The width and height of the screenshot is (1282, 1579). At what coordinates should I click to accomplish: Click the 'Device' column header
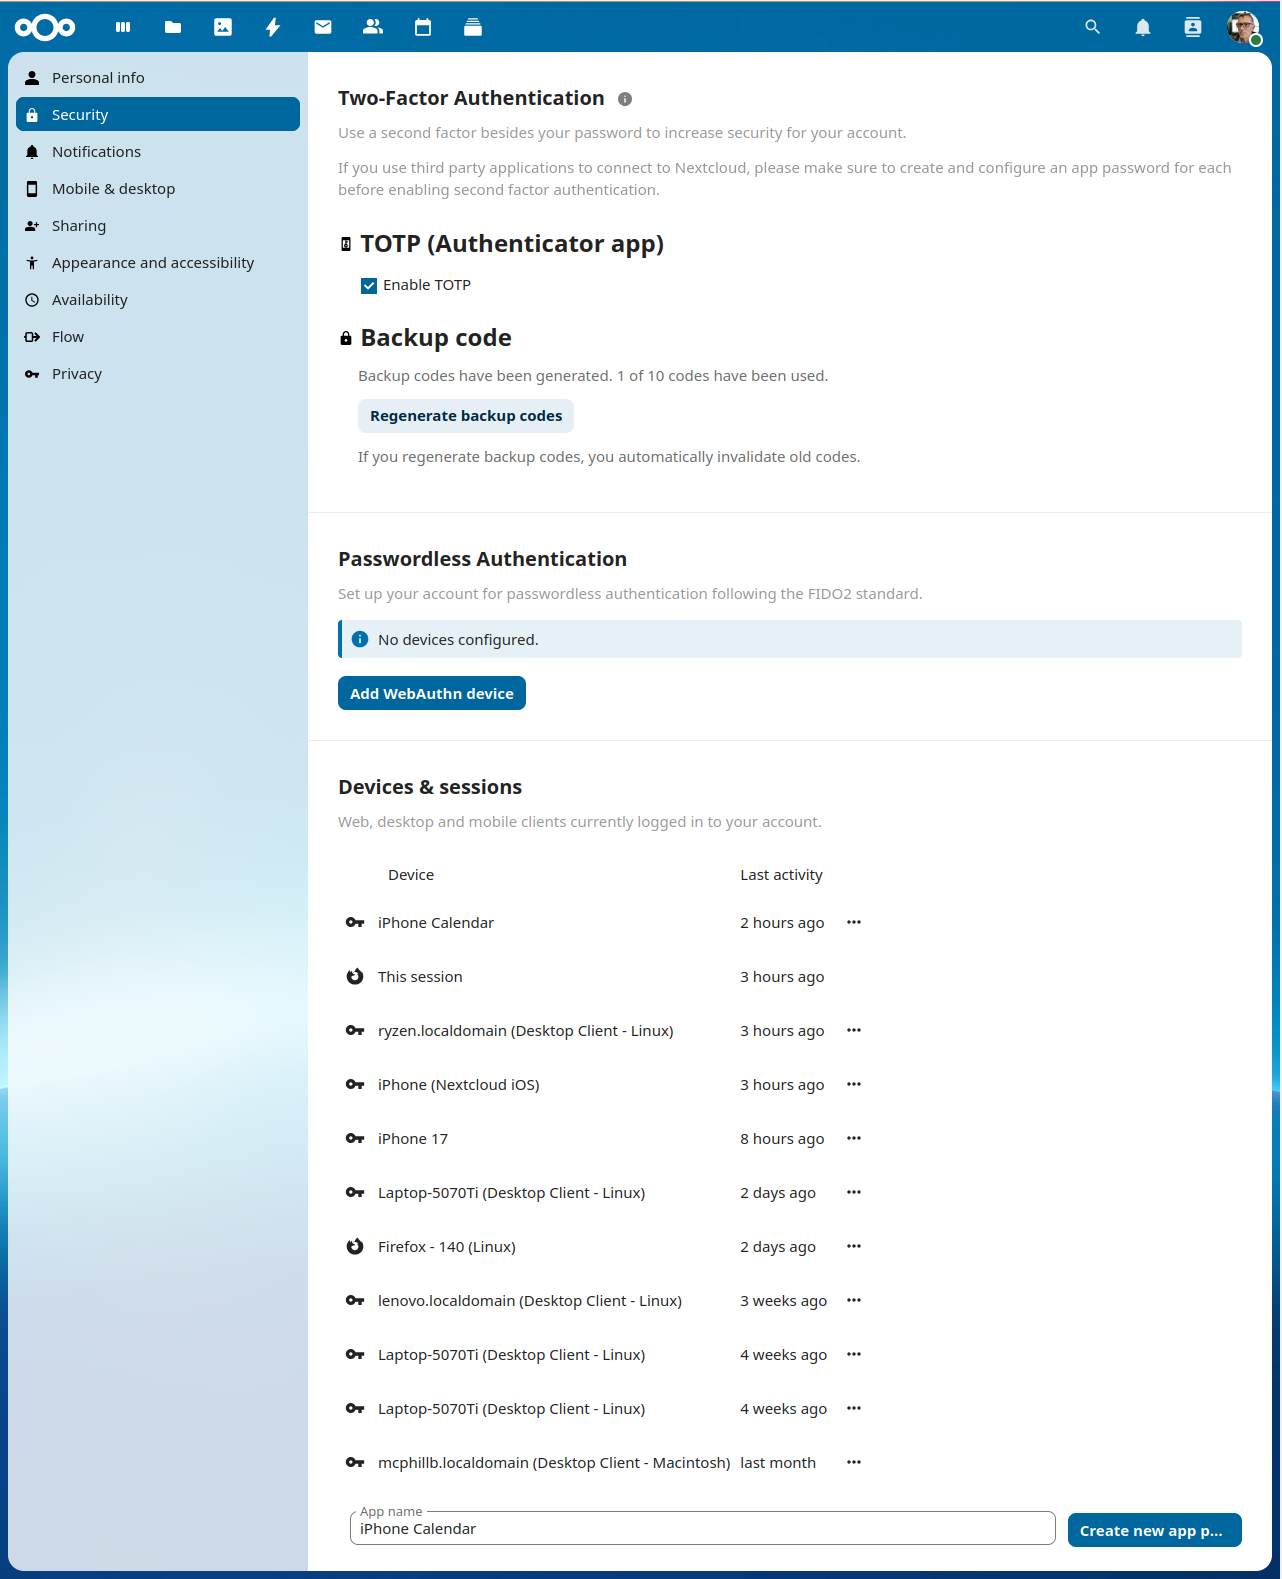click(x=411, y=874)
